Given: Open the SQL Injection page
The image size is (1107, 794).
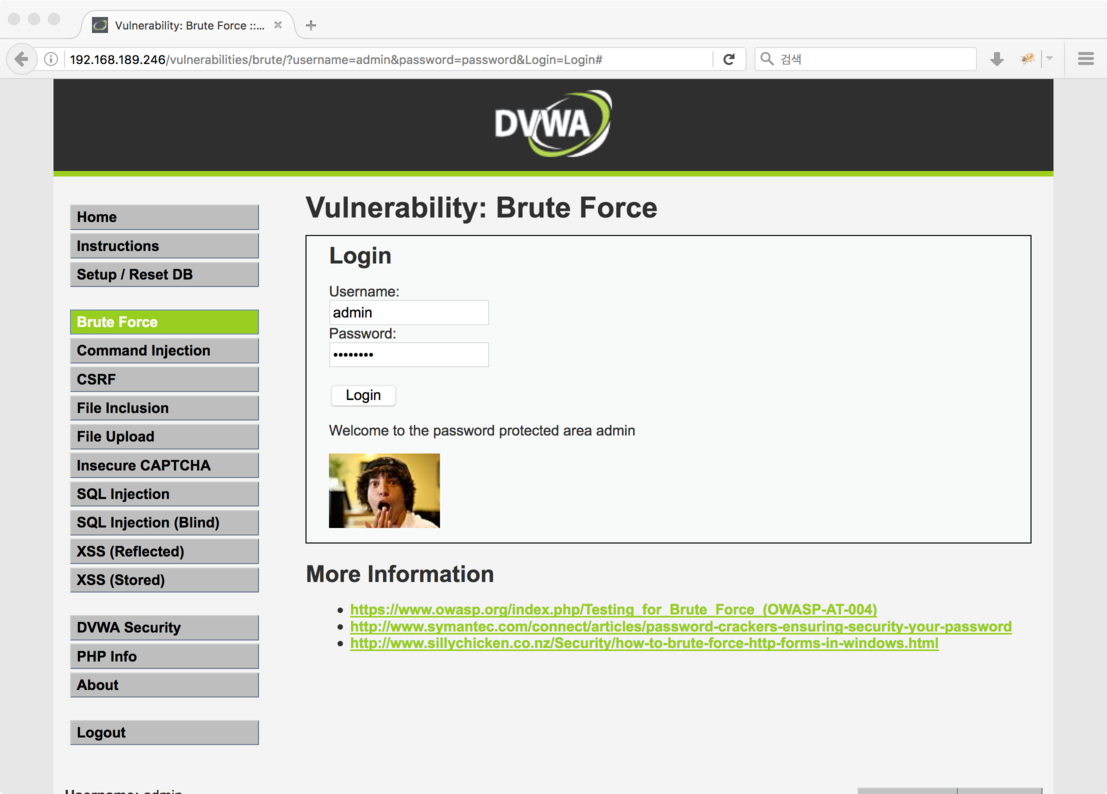Looking at the screenshot, I should (x=164, y=494).
